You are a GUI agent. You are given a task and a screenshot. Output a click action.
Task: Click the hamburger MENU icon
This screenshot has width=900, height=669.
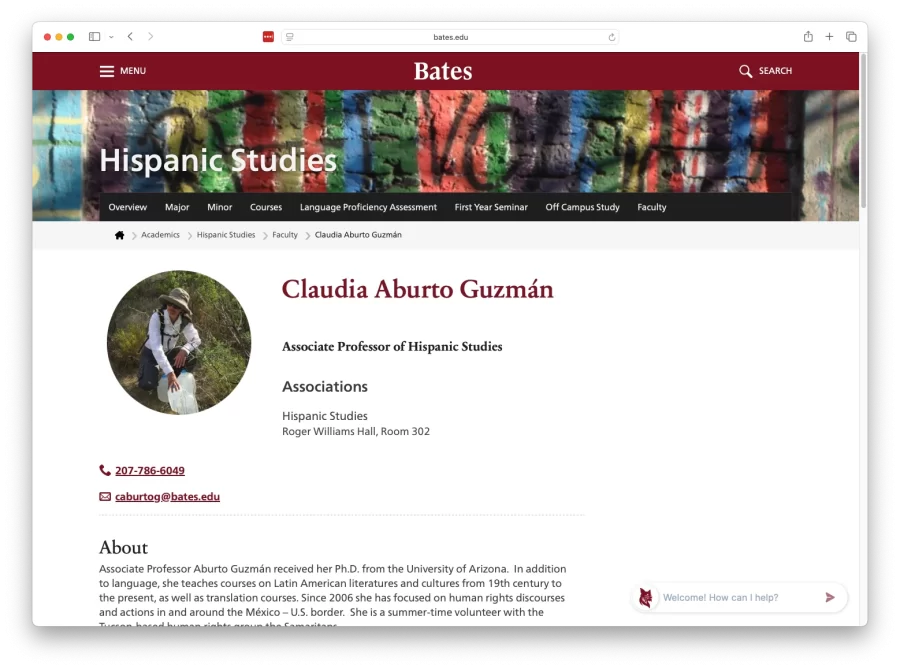tap(107, 70)
